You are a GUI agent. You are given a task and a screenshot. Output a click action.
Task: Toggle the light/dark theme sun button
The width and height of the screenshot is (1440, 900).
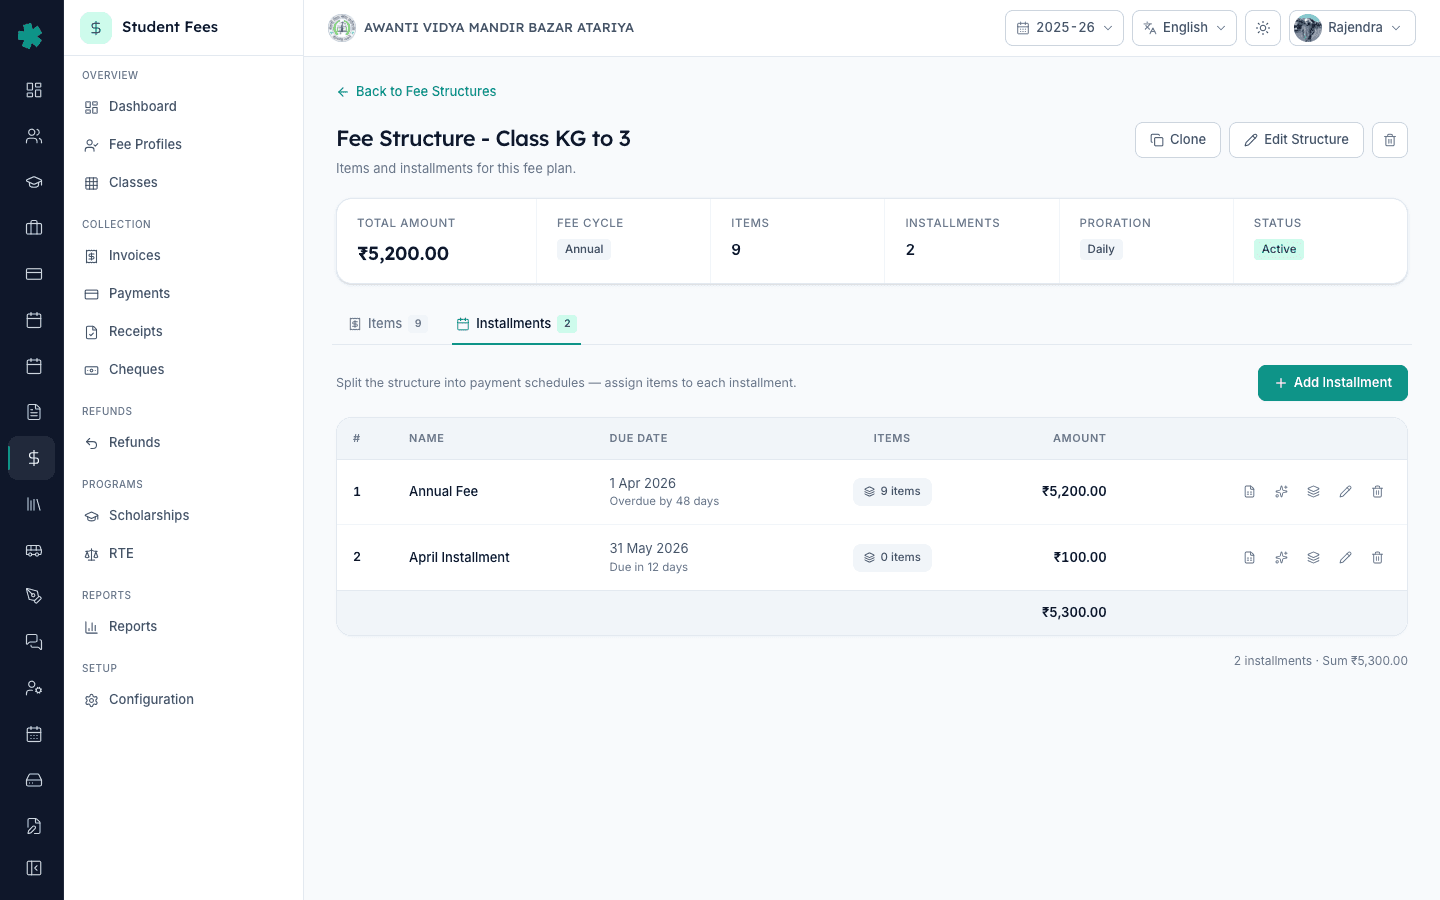[1263, 28]
